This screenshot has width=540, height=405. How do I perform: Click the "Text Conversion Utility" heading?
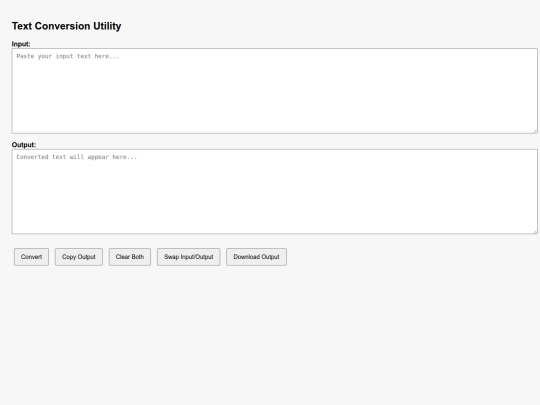point(66,26)
